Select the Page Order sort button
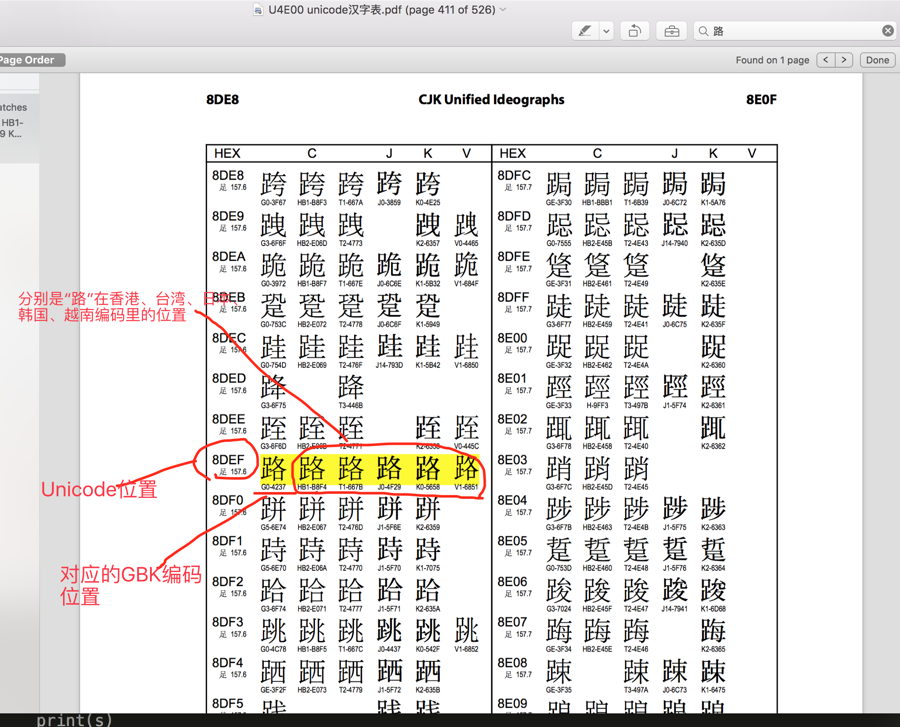Viewport: 900px width, 727px height. coord(32,60)
